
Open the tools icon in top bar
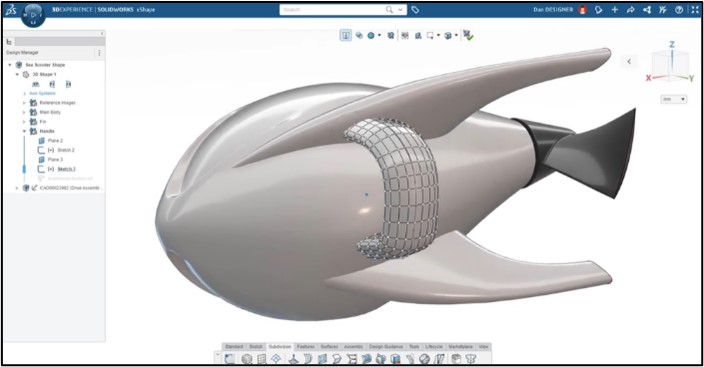(663, 9)
